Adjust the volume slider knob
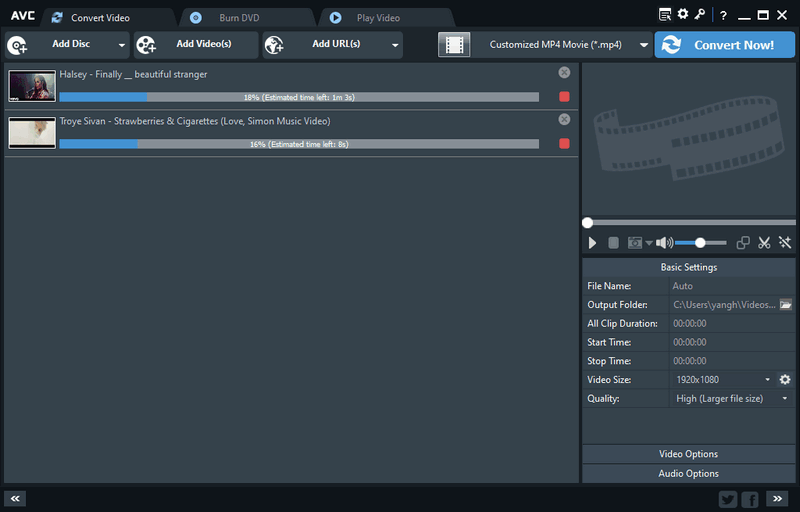The image size is (800, 512). (700, 243)
